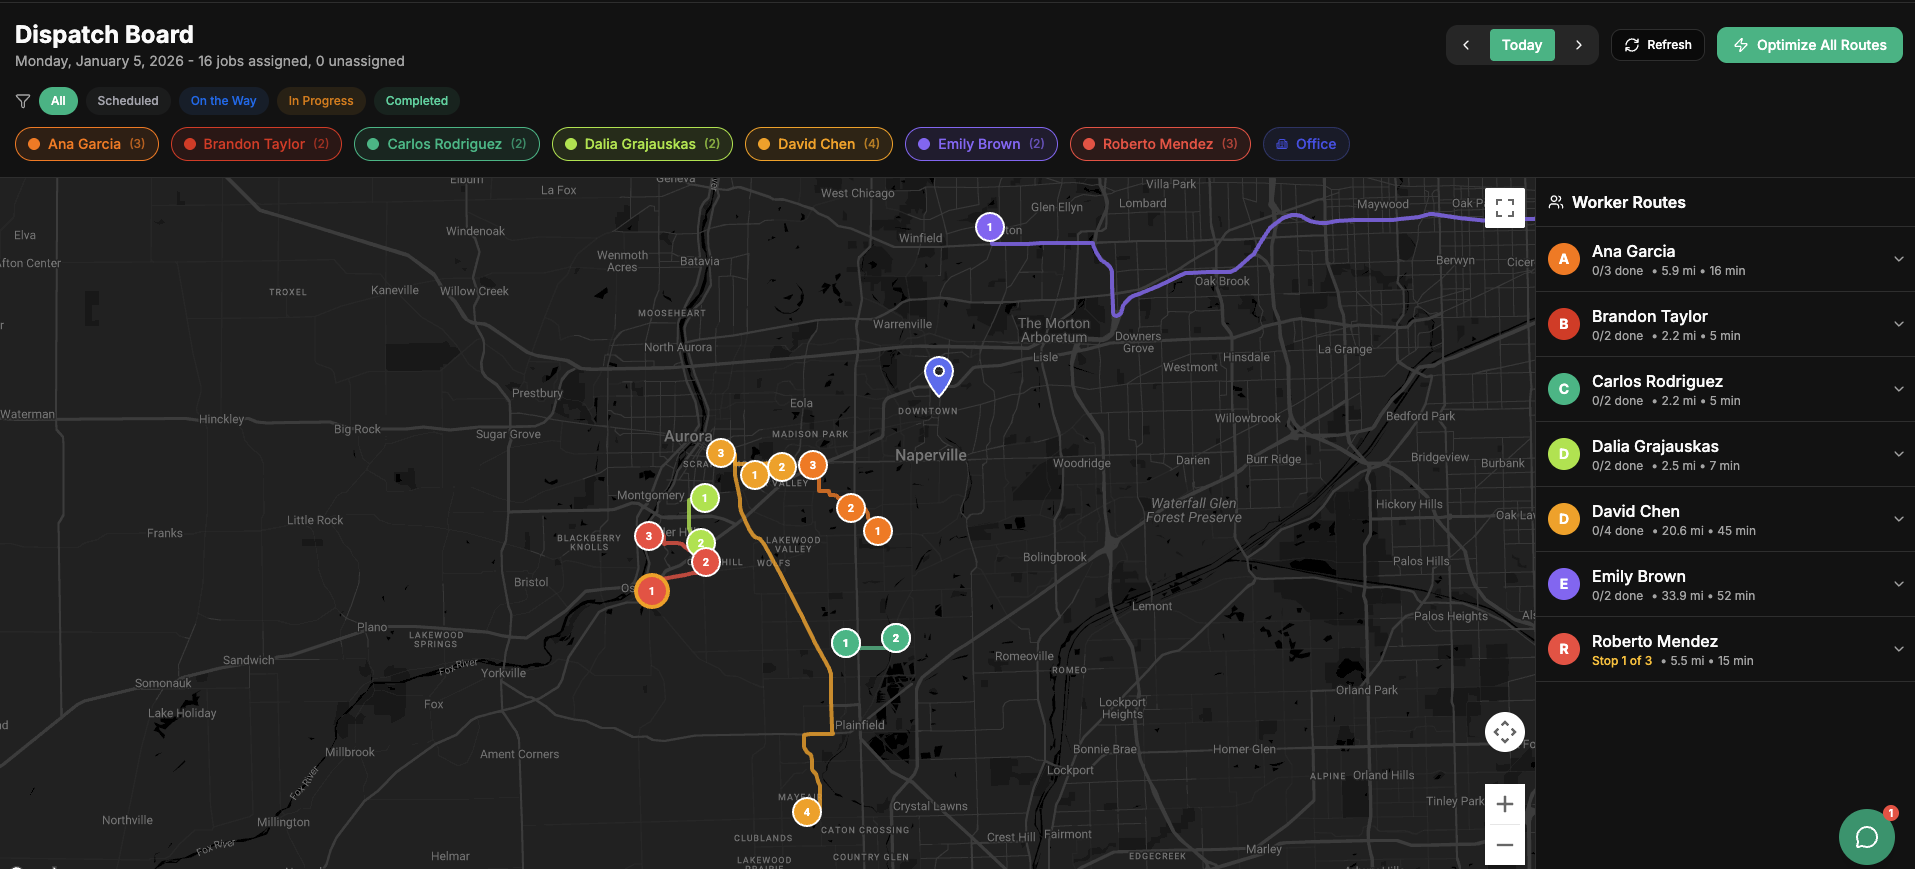Go to next day arrow
The image size is (1915, 869).
point(1578,45)
